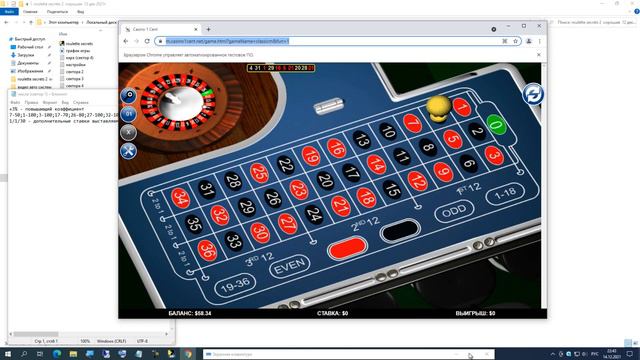Bet on red number 25
Screen dimensions: 640x360
click(x=259, y=173)
